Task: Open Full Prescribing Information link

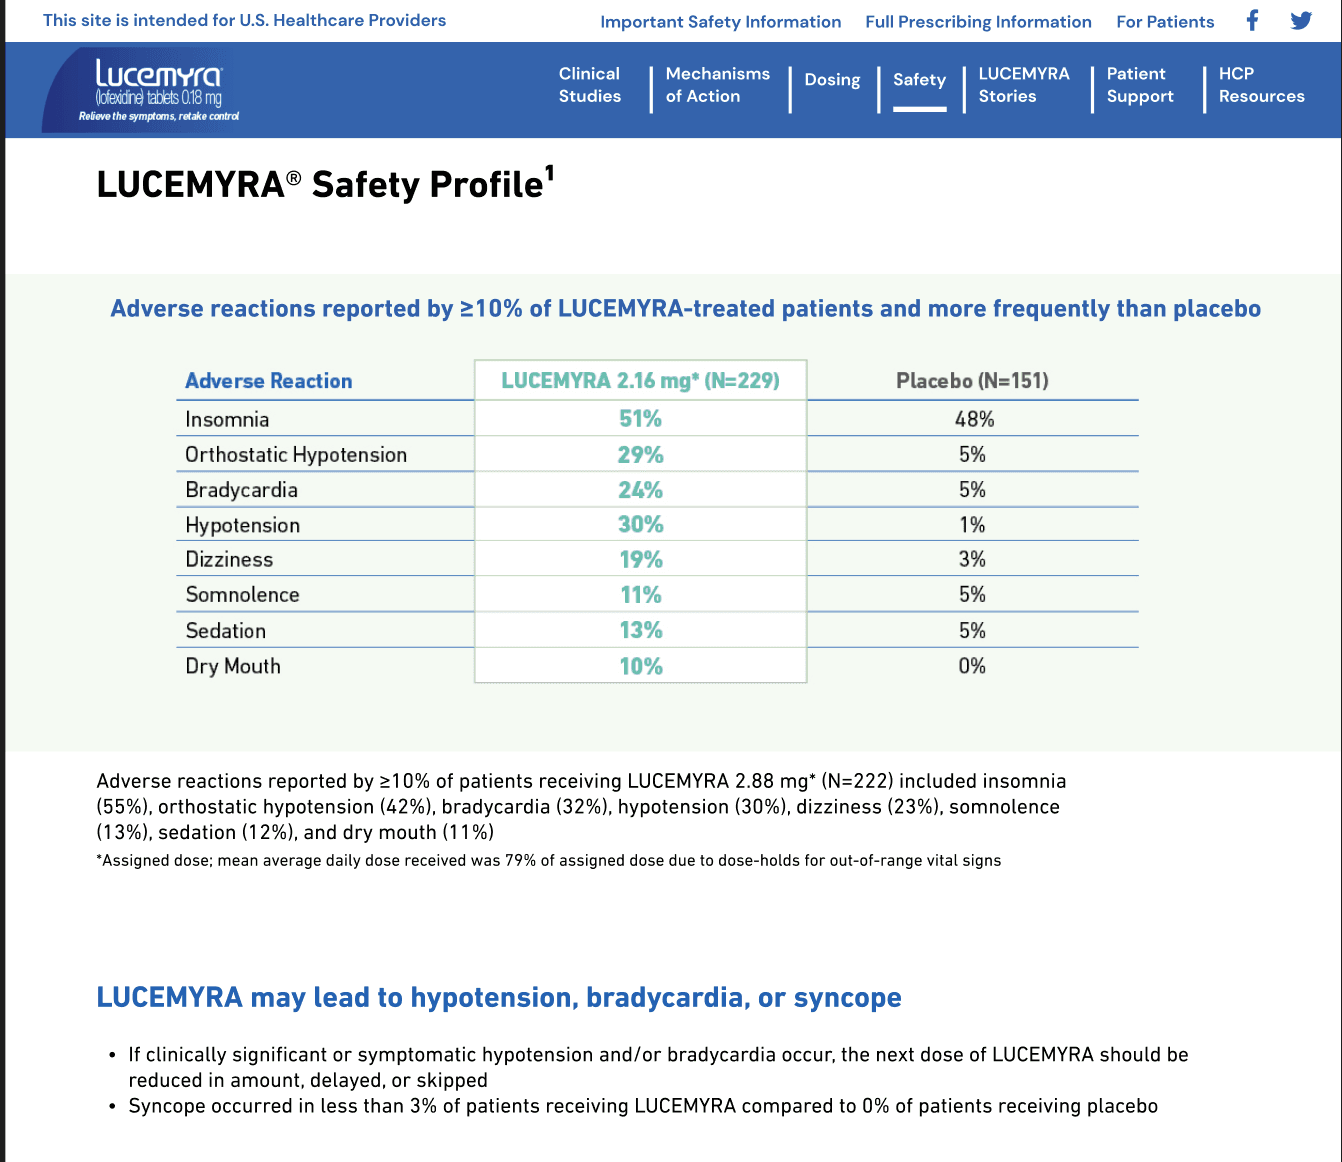Action: tap(978, 22)
